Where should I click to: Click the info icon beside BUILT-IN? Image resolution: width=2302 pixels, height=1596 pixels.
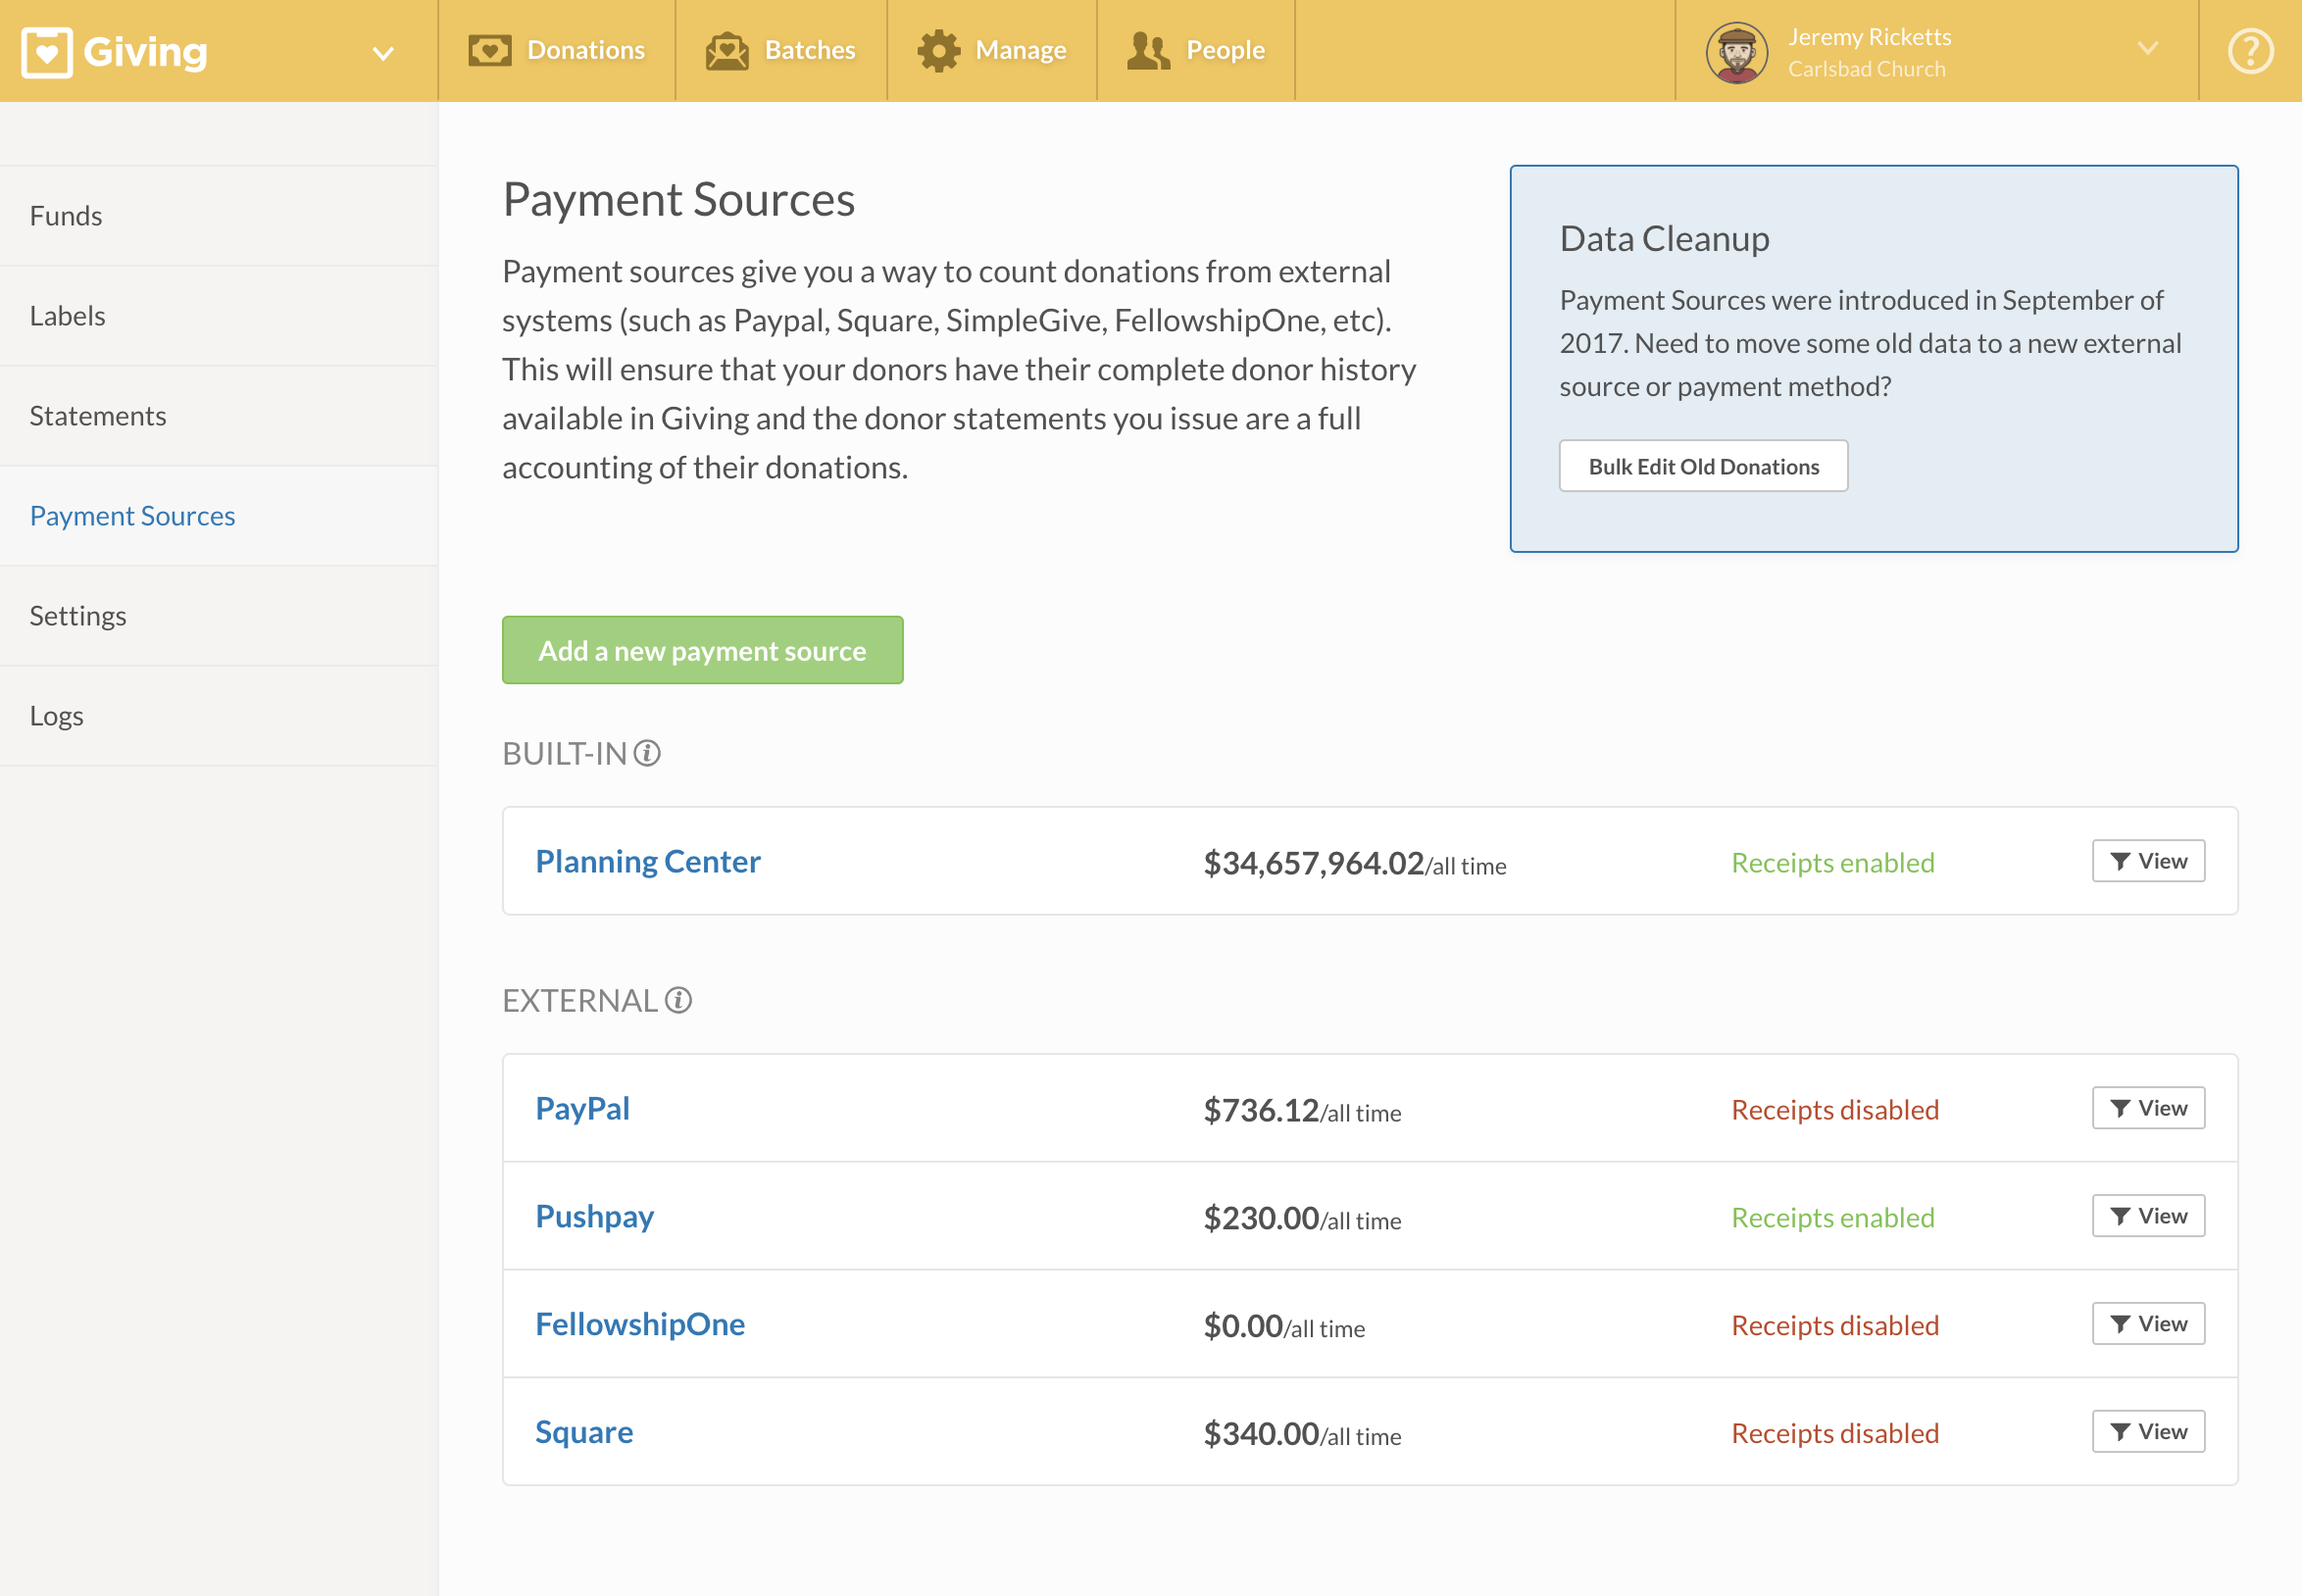(x=647, y=754)
